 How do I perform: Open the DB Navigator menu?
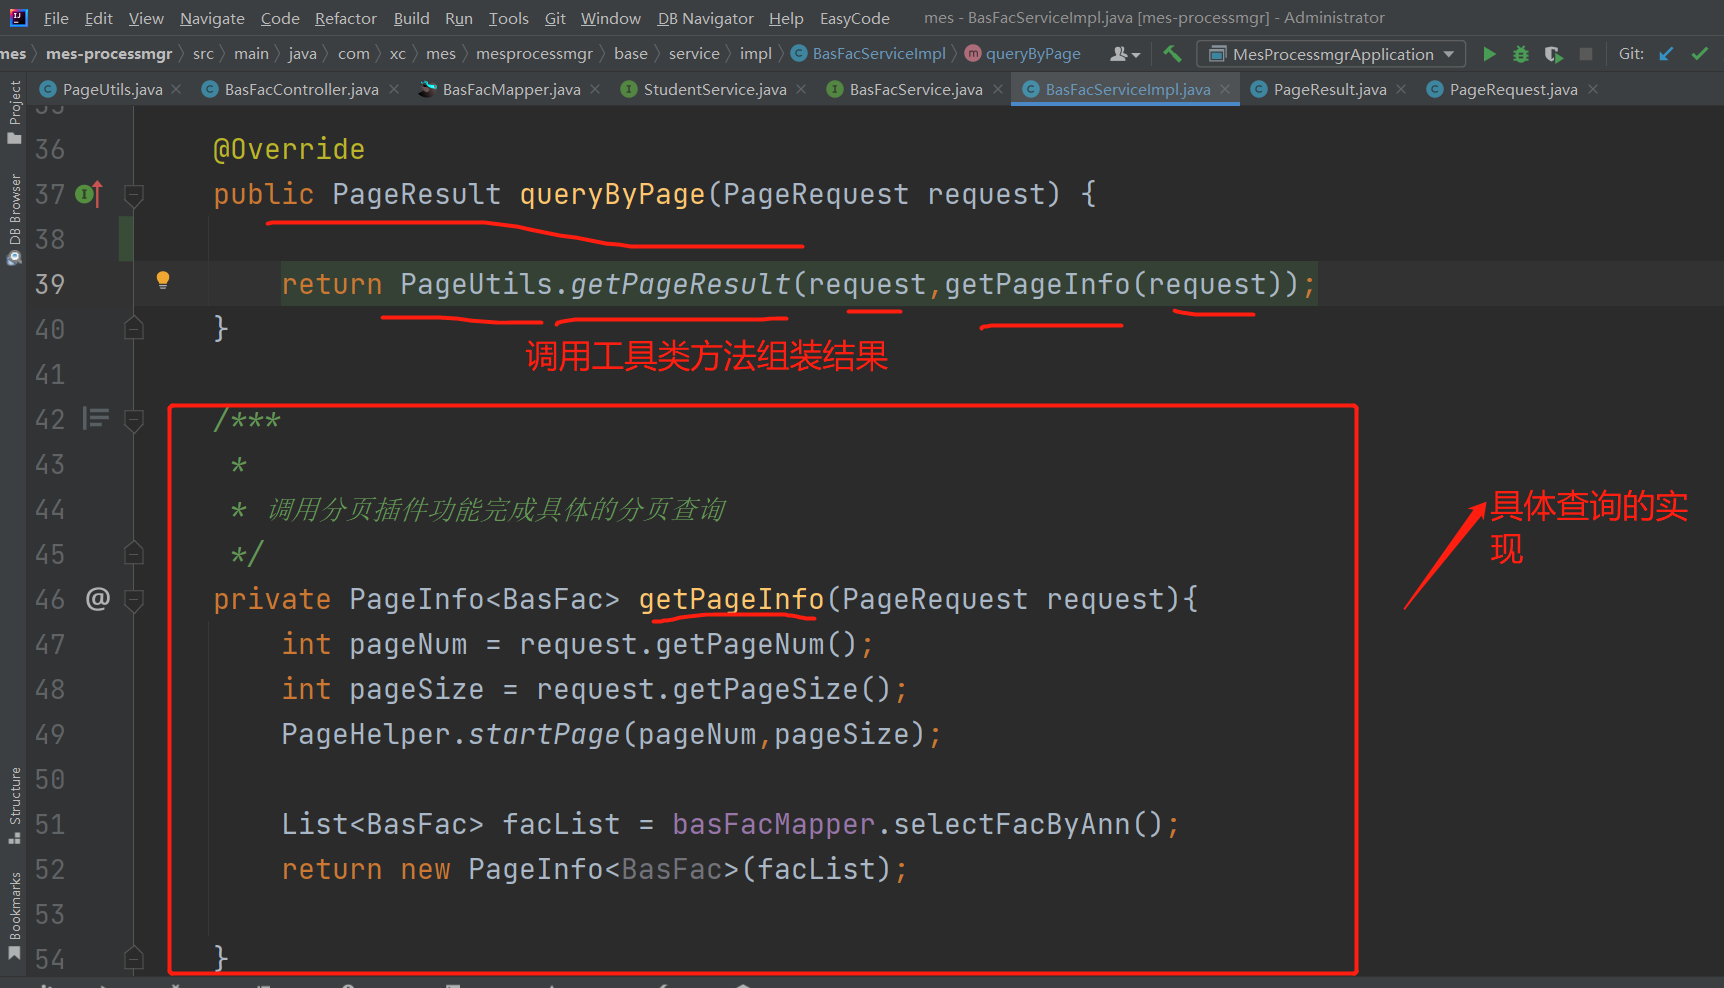click(706, 18)
